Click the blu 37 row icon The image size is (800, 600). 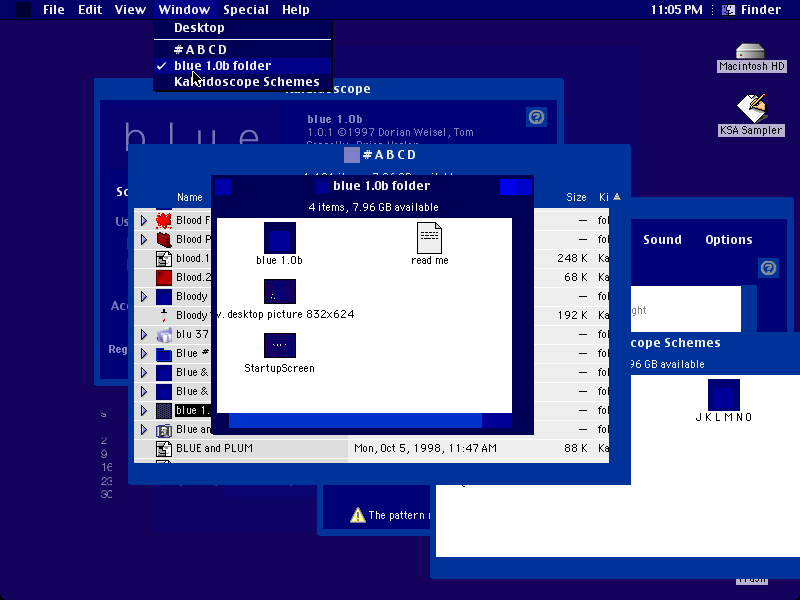point(164,335)
